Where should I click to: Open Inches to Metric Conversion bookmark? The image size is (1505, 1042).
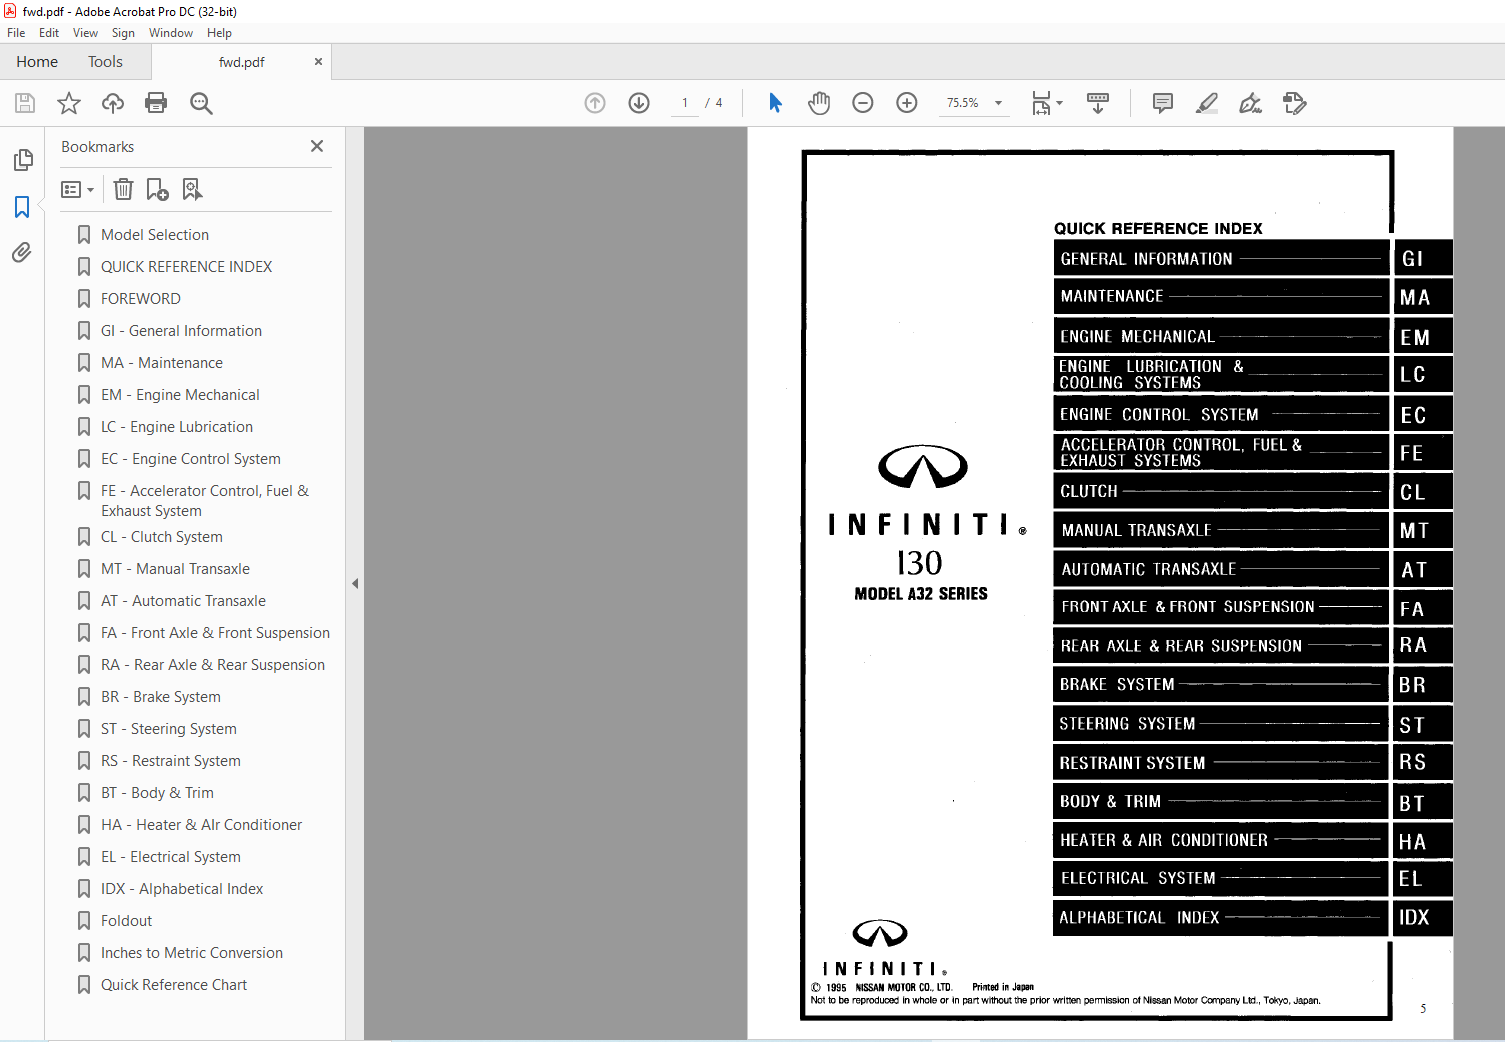(x=192, y=953)
